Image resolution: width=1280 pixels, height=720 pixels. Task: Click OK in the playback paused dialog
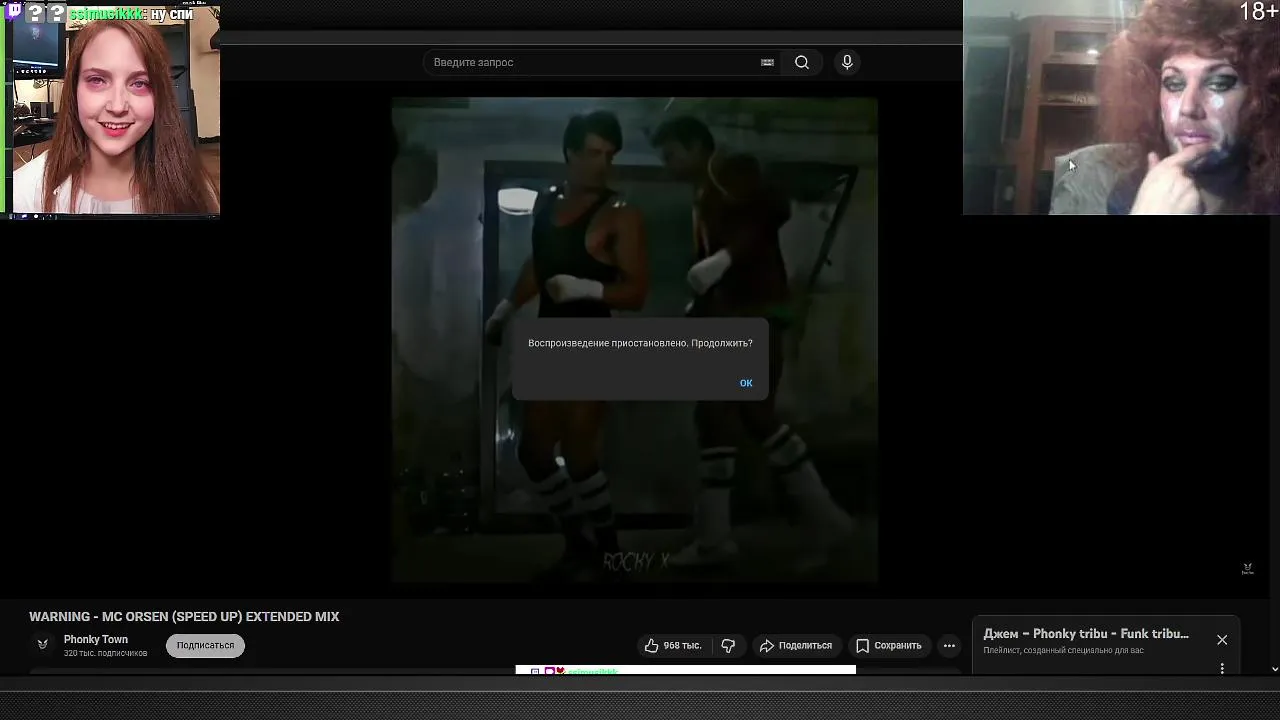click(746, 383)
